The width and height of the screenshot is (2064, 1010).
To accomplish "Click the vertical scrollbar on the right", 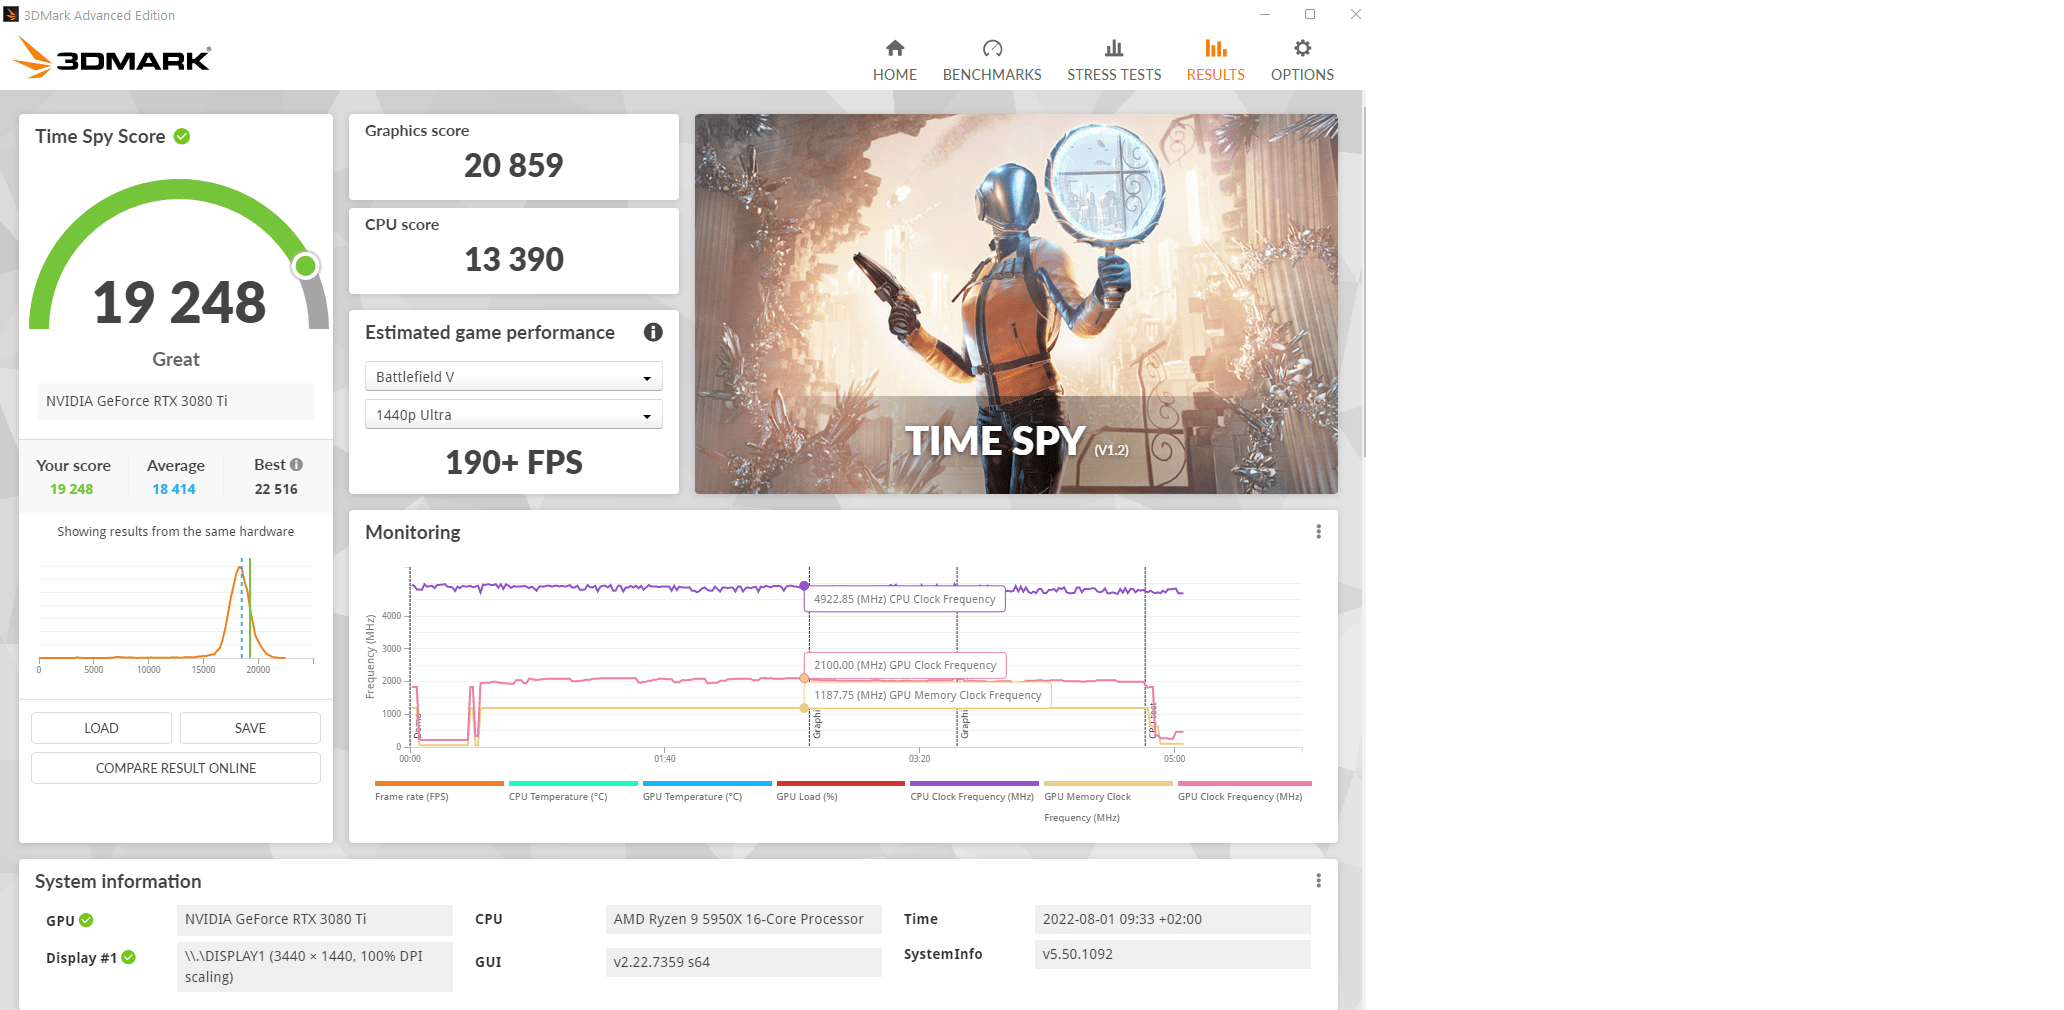I will coord(1364,280).
